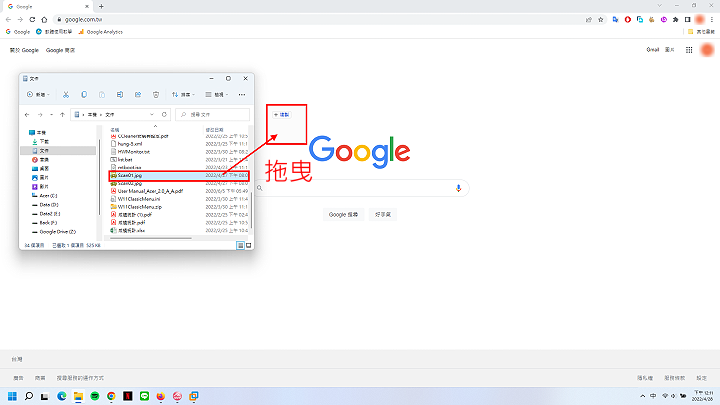Click the Copy icon in File Explorer toolbar
Screen dimensions: 720x405
(x=84, y=95)
